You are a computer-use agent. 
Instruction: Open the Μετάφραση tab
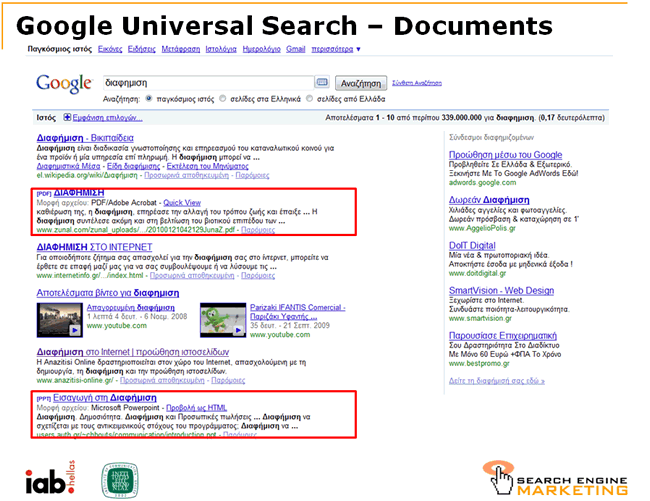click(181, 49)
